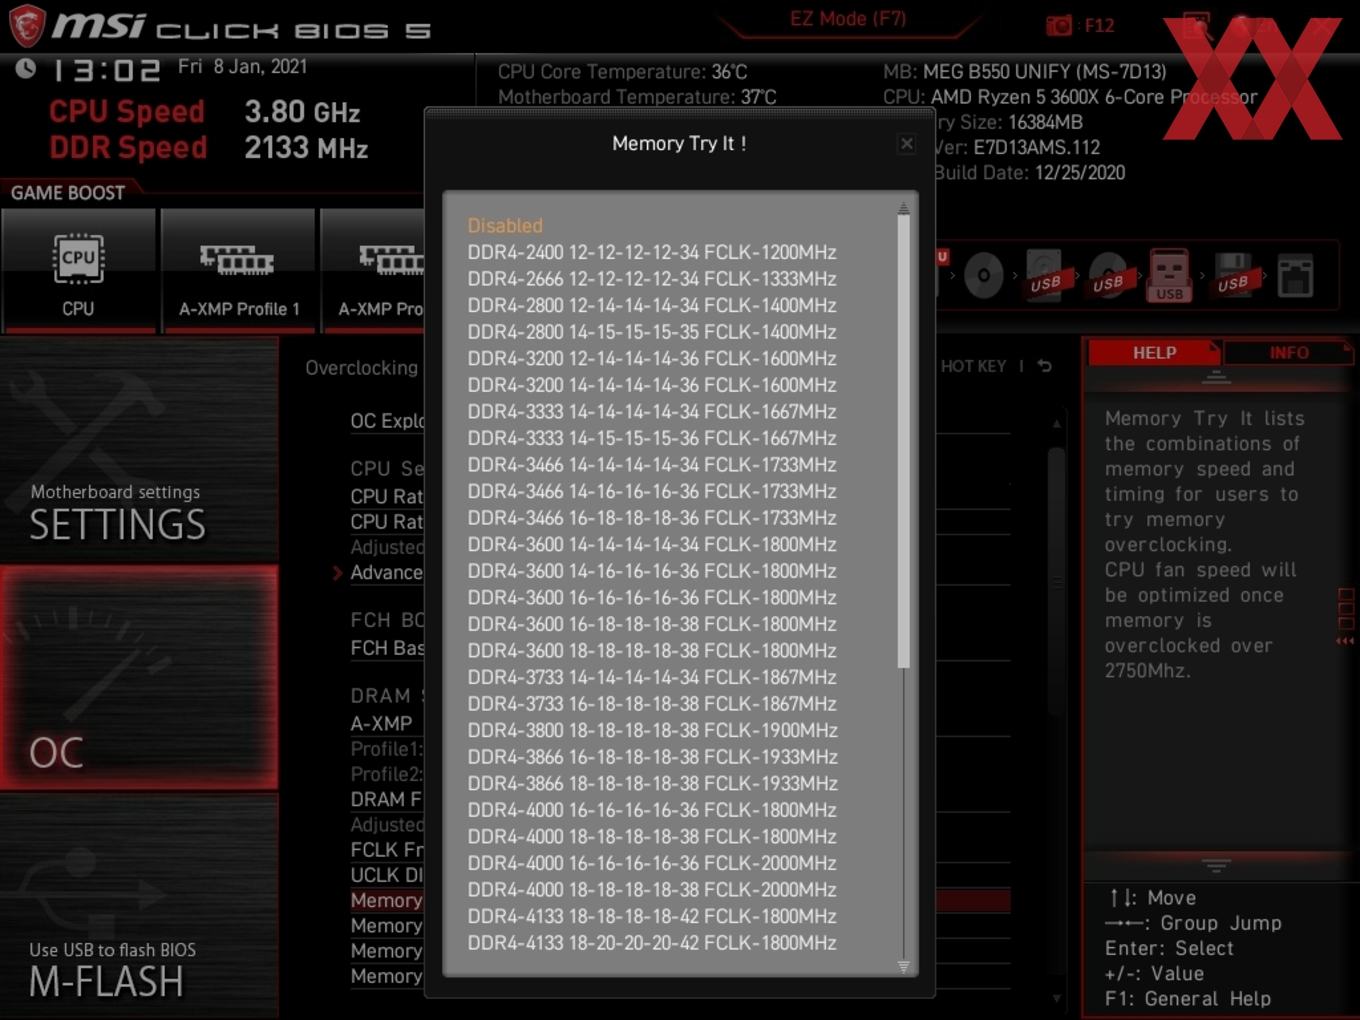Select DDR4-3466 16-18-18-18-36 FCLK-1733MHz
The width and height of the screenshot is (1360, 1020).
click(x=652, y=518)
